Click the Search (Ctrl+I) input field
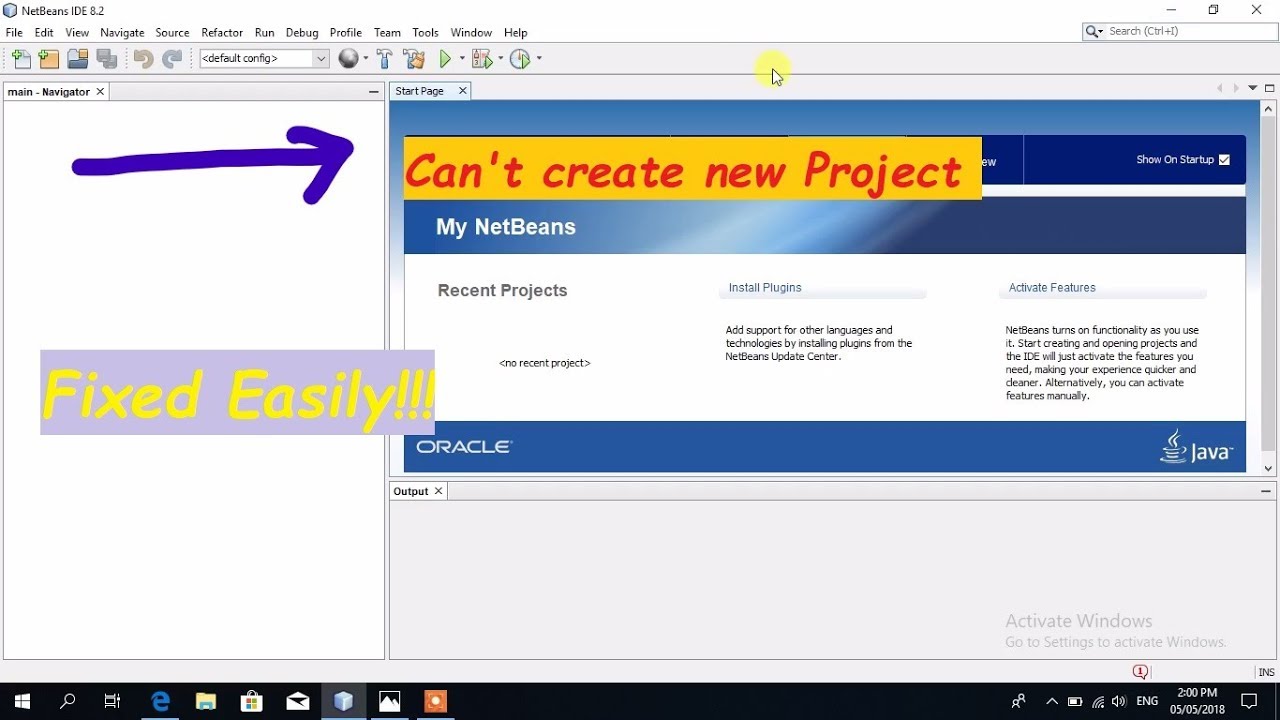The width and height of the screenshot is (1280, 720). click(x=1190, y=32)
